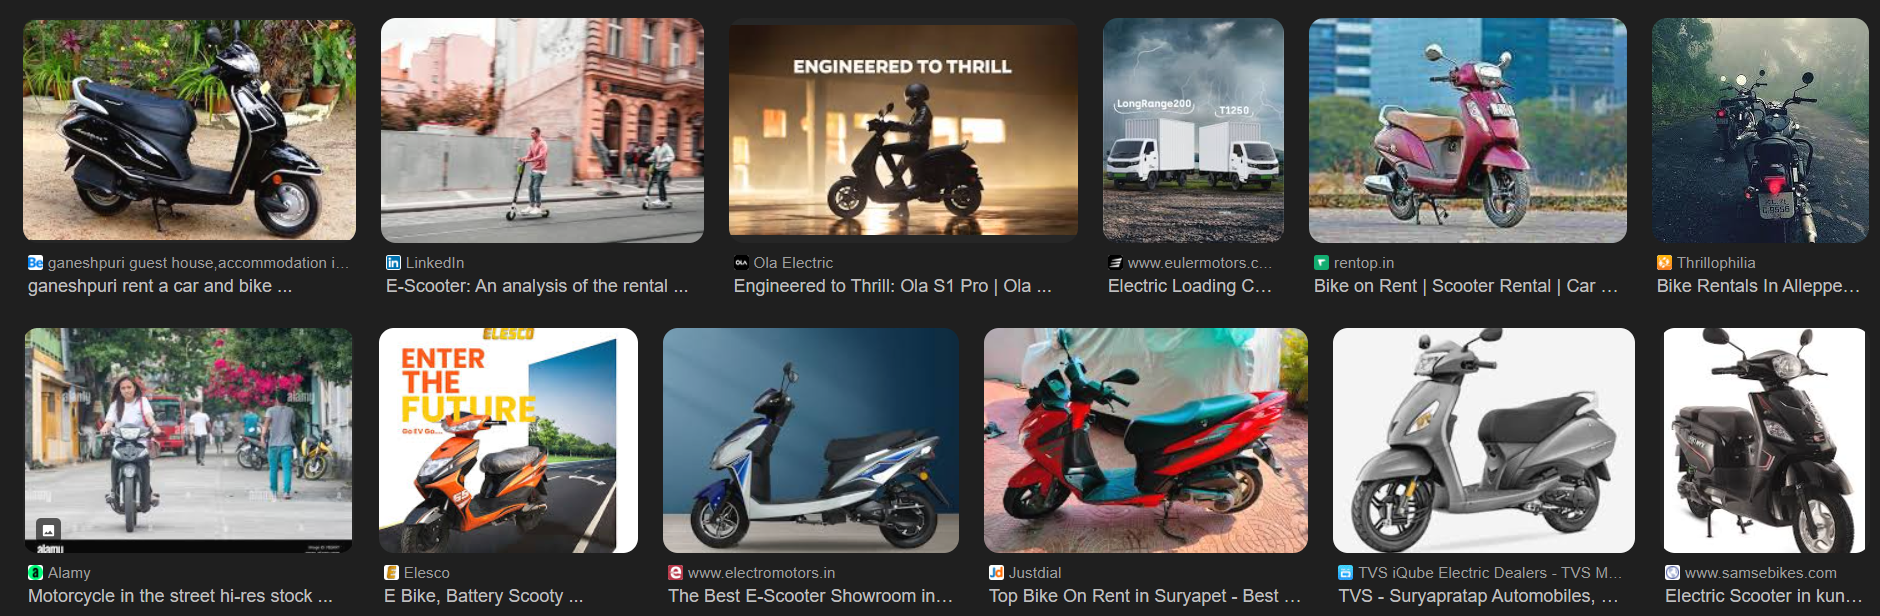
Task: Click the Ola Electric favicon icon
Action: pos(741,263)
